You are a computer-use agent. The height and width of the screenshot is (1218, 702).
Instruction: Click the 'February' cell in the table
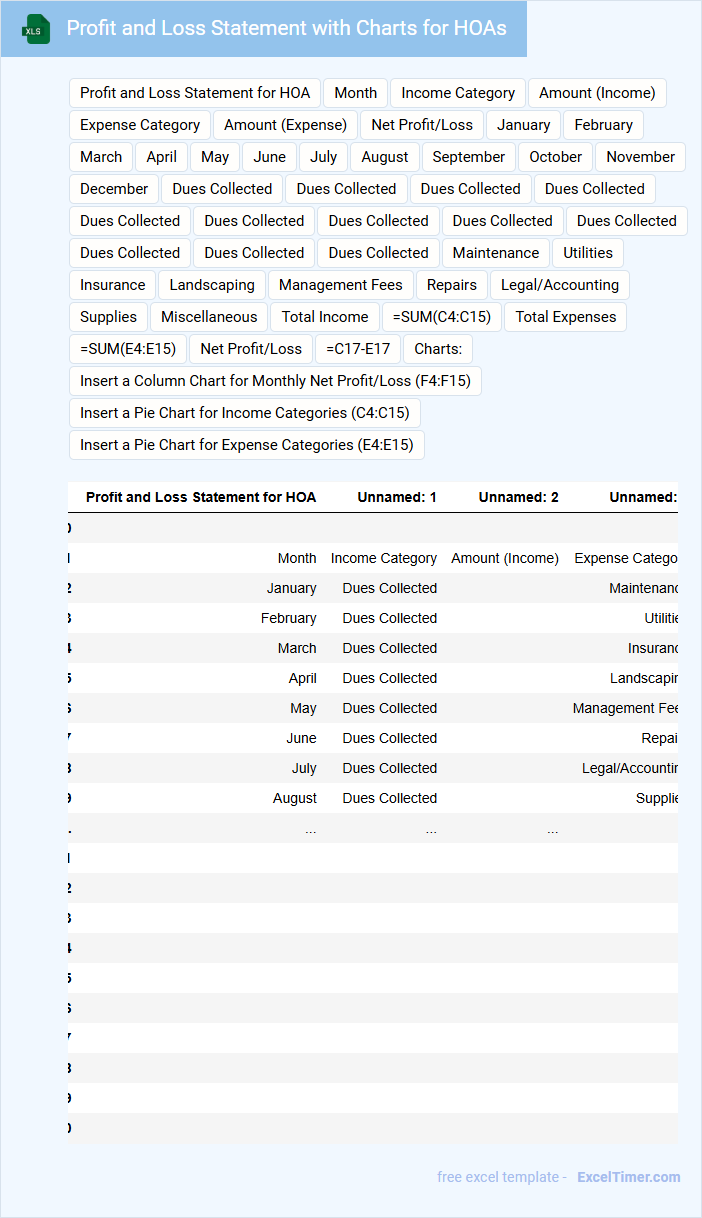coord(289,618)
